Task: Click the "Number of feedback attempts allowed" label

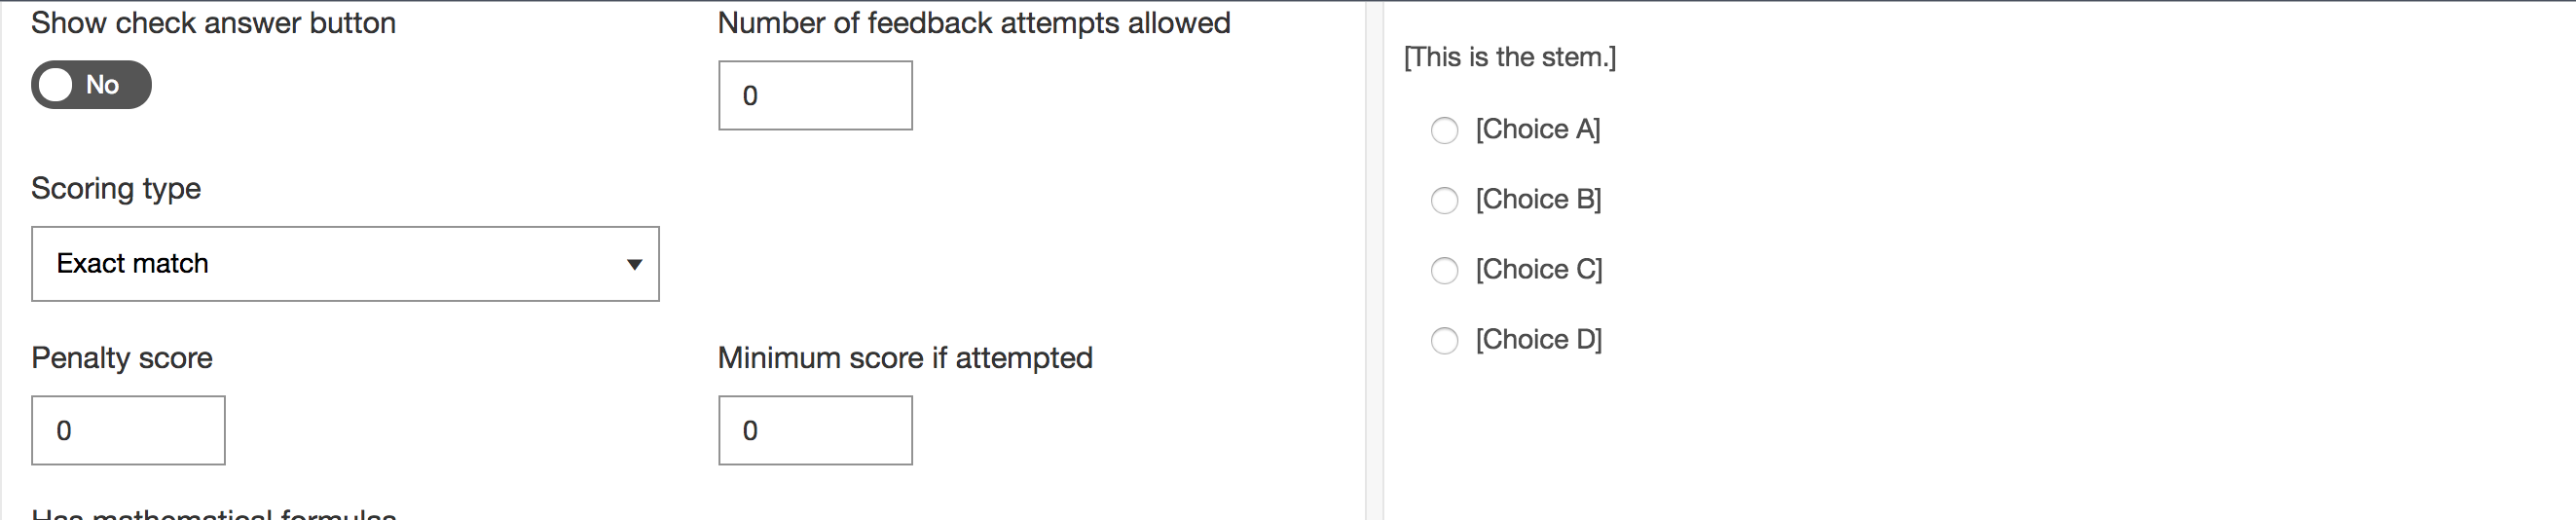Action: [974, 23]
